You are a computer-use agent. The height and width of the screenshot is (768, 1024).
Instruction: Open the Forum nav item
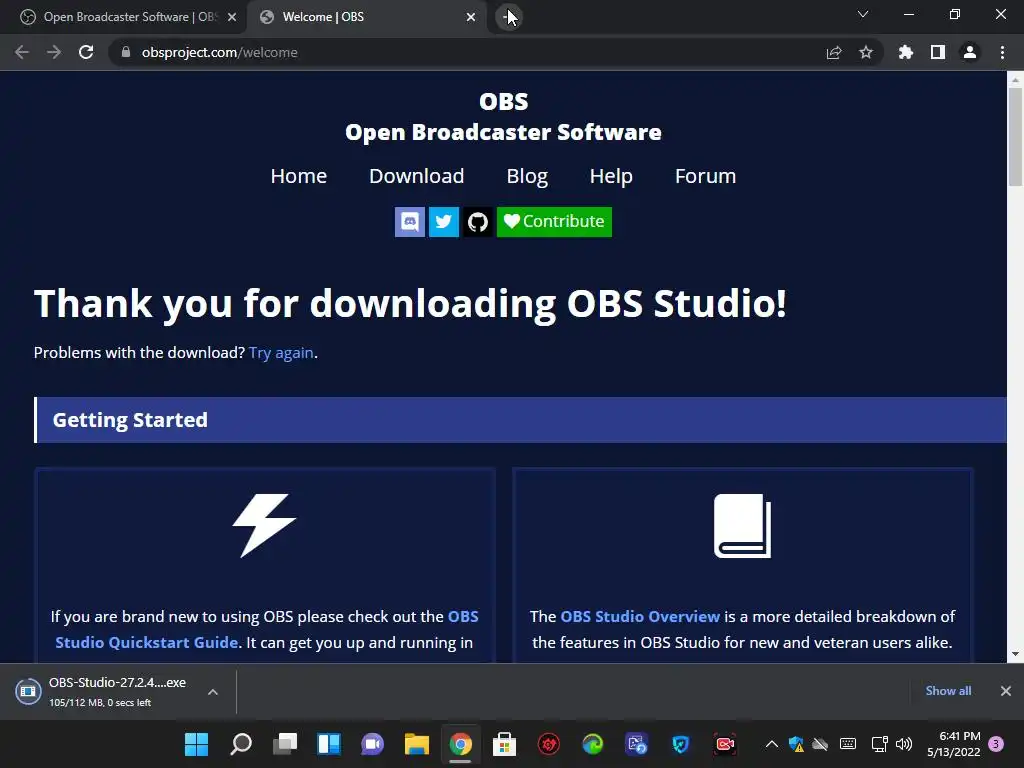pyautogui.click(x=705, y=176)
